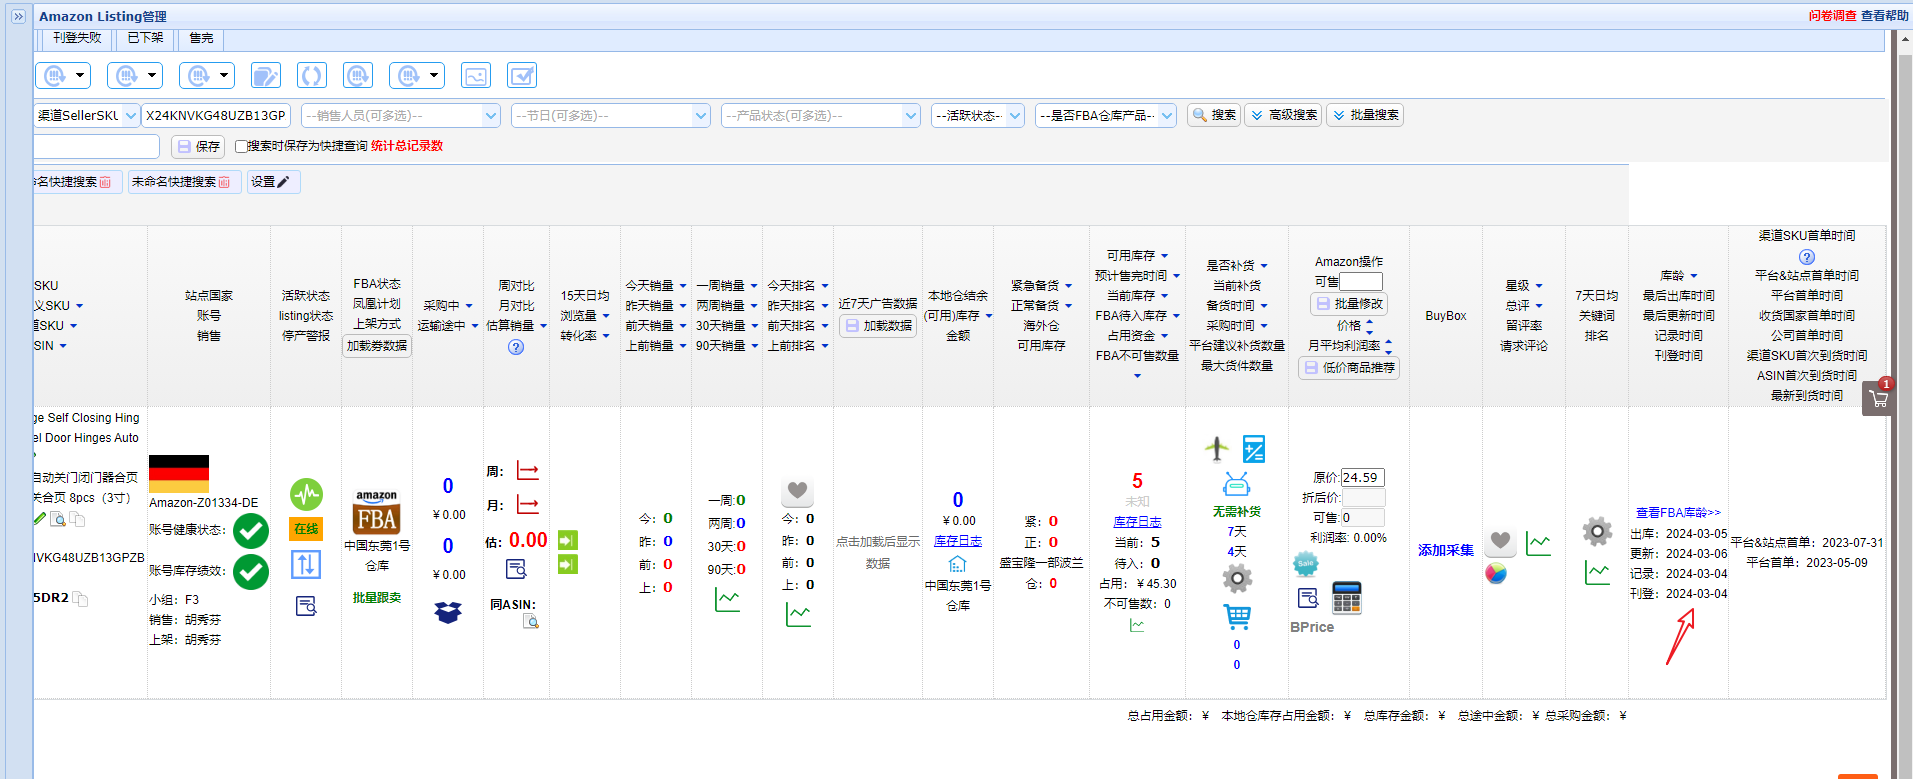
Task: Click the blue robot replenishment icon
Action: 1237,485
